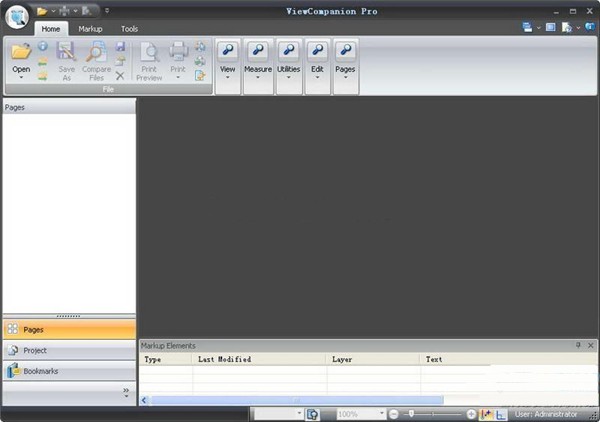Click the blue window layout icon top right
Screen dimensions: 600x422
tap(527, 27)
